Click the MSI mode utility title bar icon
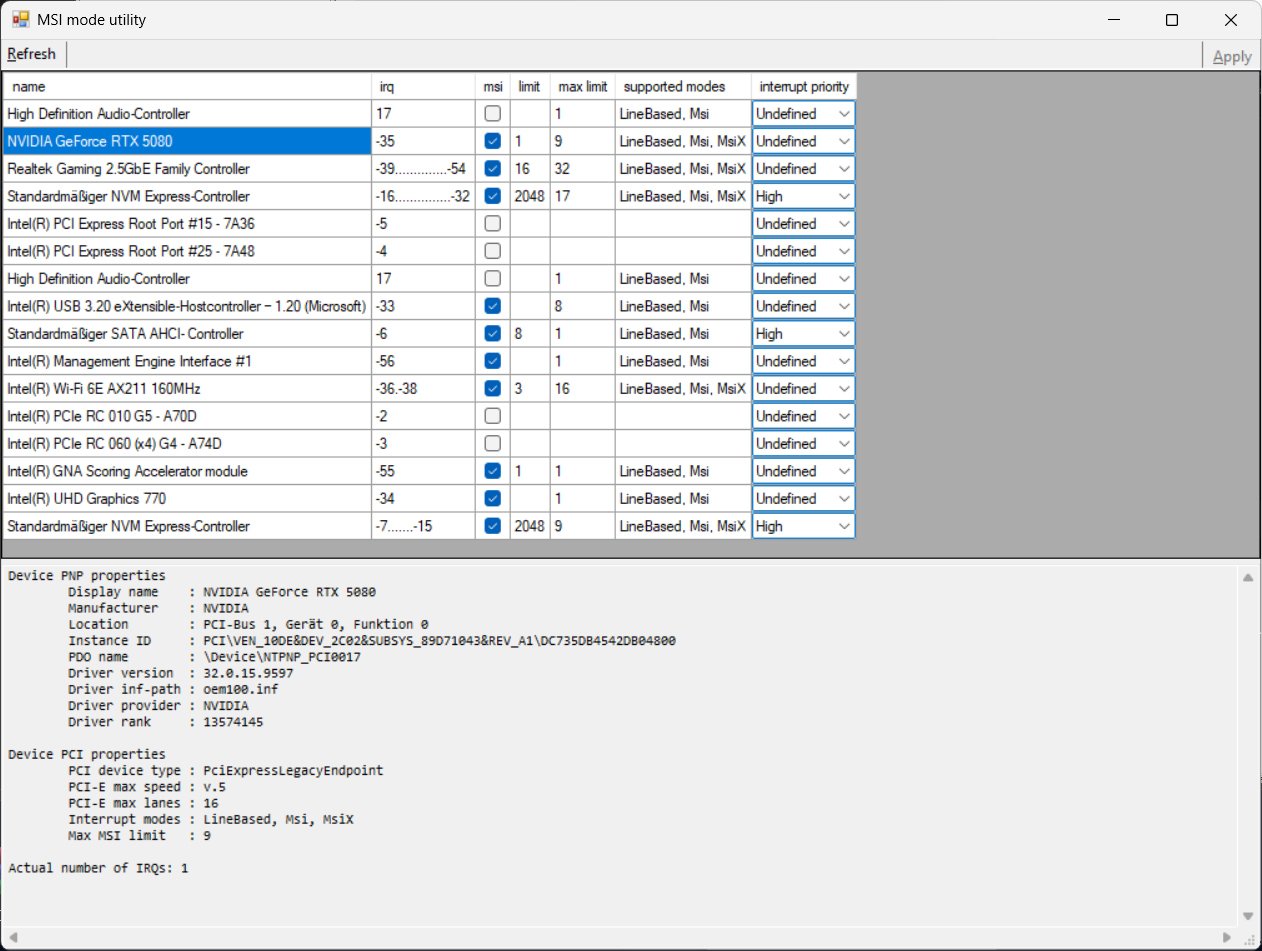The image size is (1262, 951). (20, 19)
